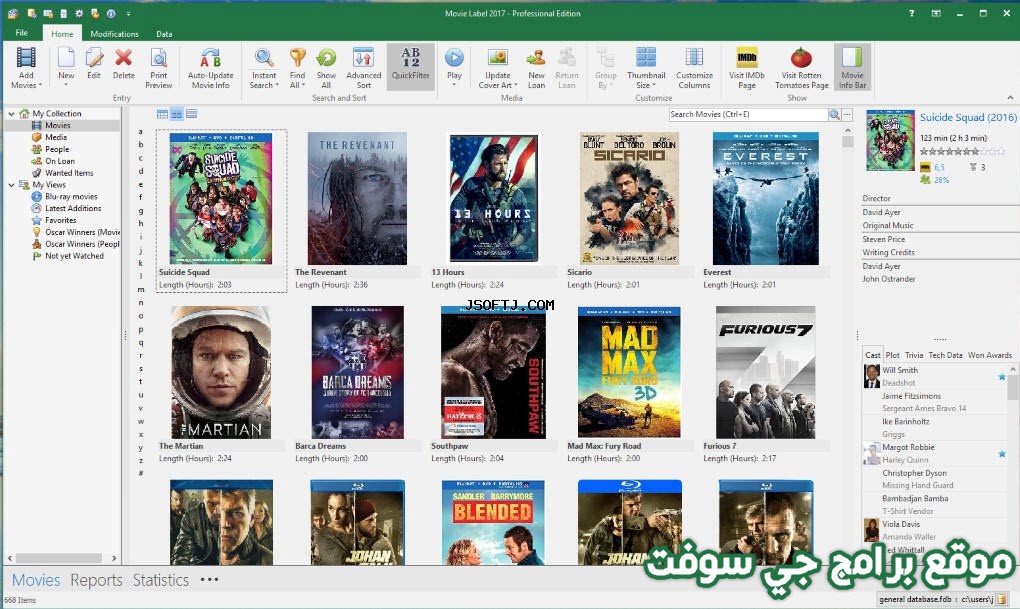The image size is (1020, 609).
Task: Click cast member Margot Robbie
Action: (x=908, y=448)
